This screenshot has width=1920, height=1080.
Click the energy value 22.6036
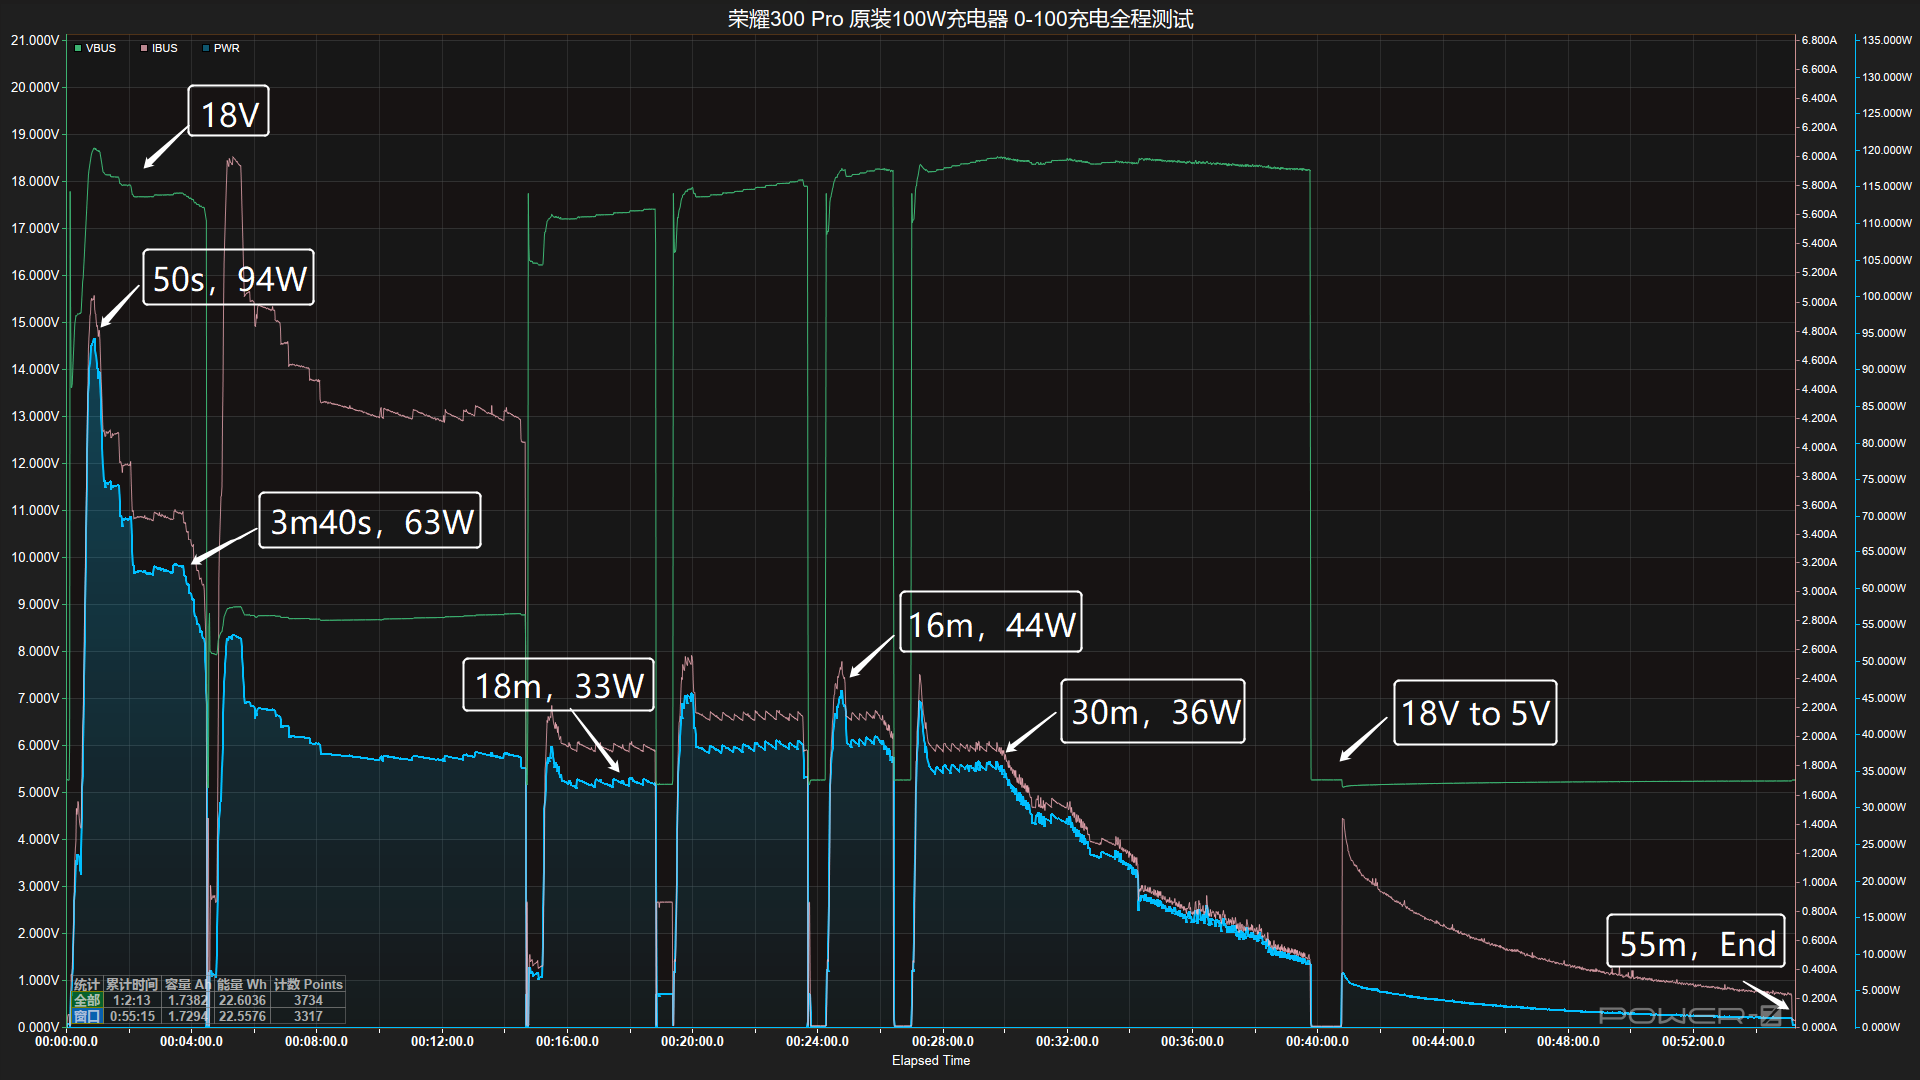pos(242,1000)
